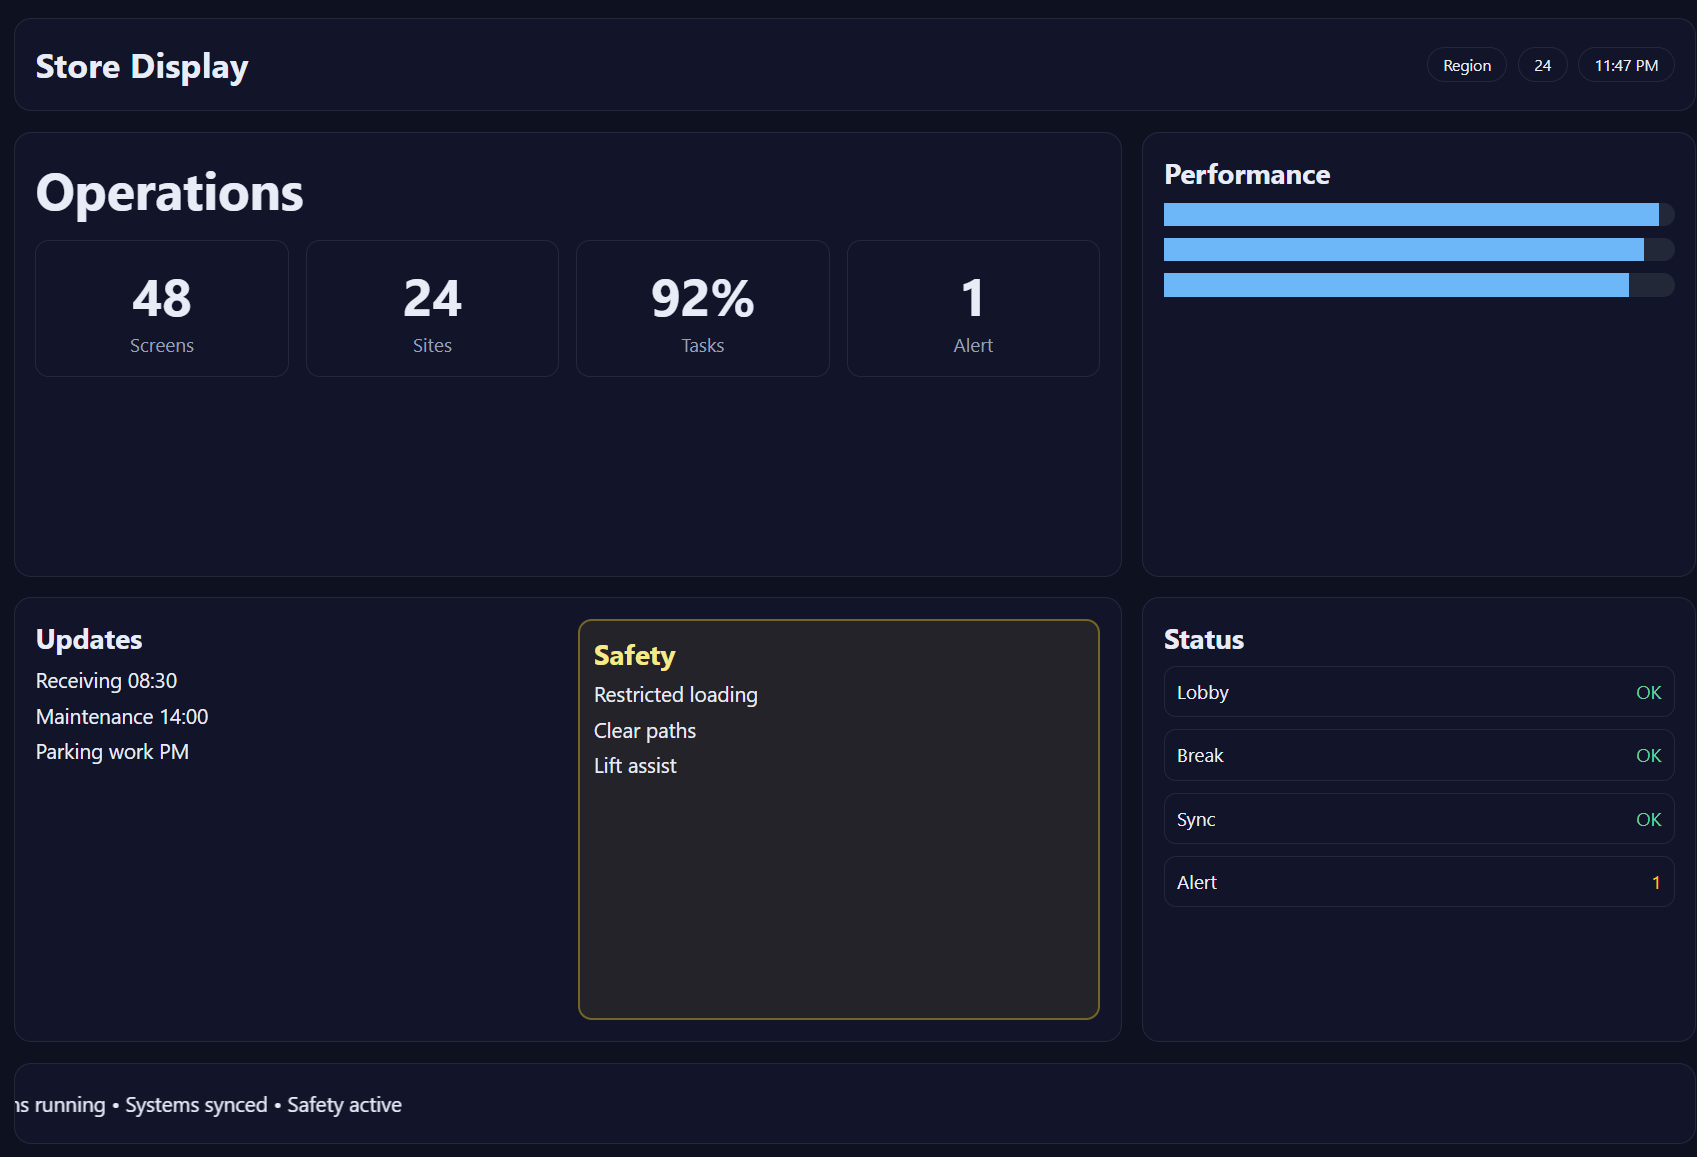The image size is (1697, 1157).
Task: Click the bottom Performance progress bar
Action: (x=1418, y=285)
